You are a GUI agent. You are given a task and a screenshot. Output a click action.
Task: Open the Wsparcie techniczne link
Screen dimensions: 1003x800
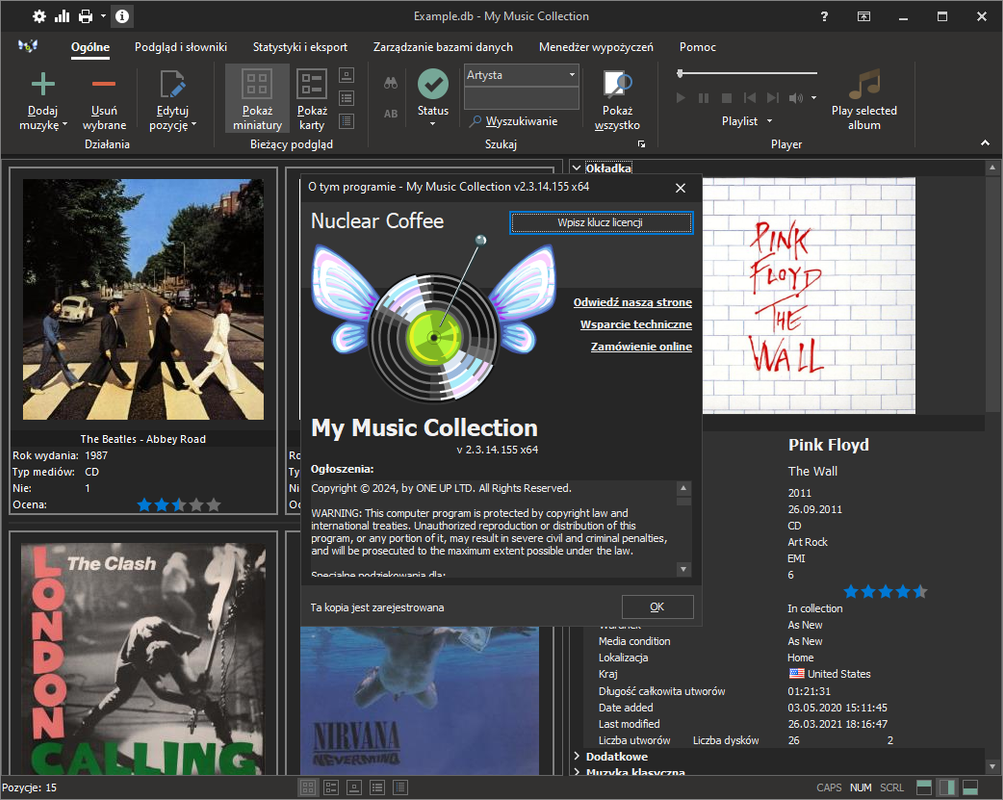tap(636, 324)
